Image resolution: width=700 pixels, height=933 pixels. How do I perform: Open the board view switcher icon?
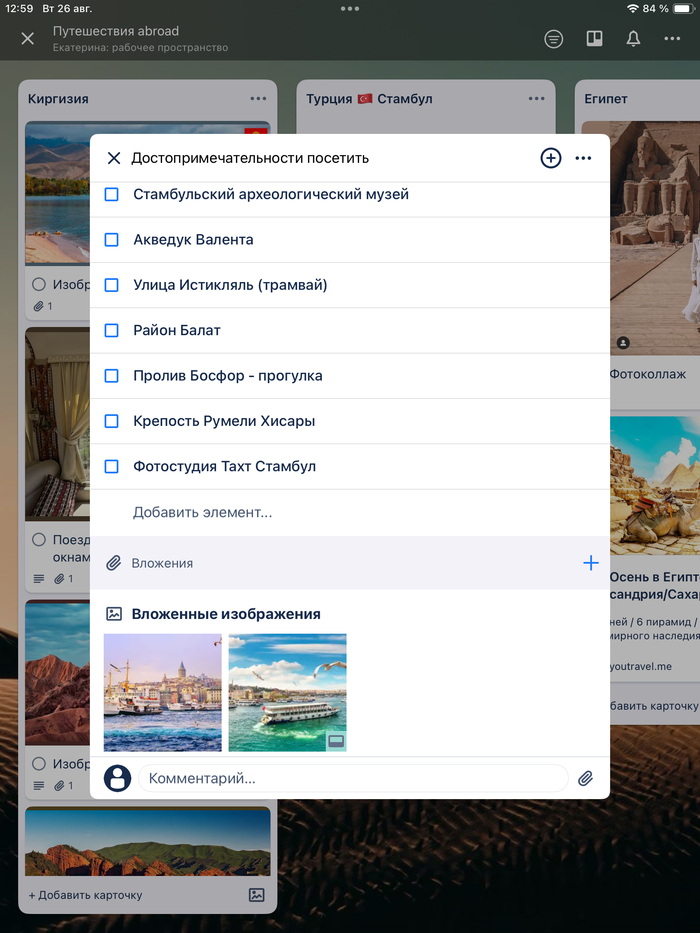593,39
